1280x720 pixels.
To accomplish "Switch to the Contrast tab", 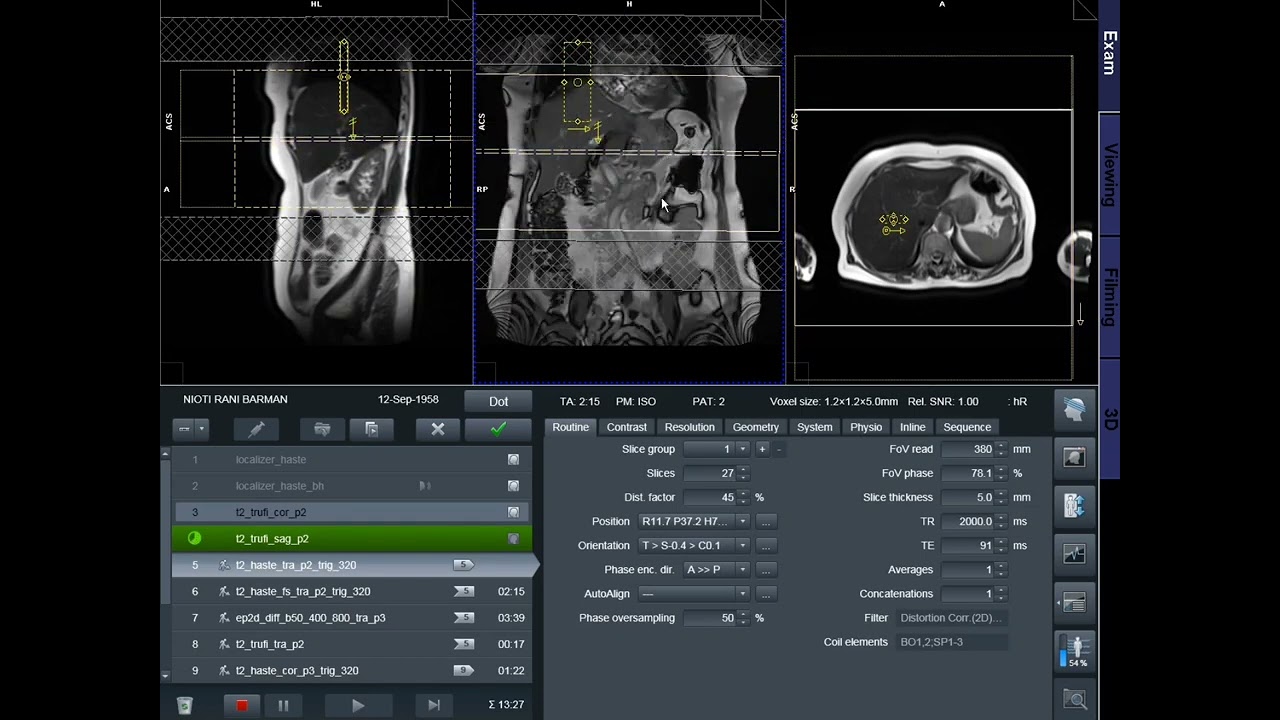I will (627, 427).
